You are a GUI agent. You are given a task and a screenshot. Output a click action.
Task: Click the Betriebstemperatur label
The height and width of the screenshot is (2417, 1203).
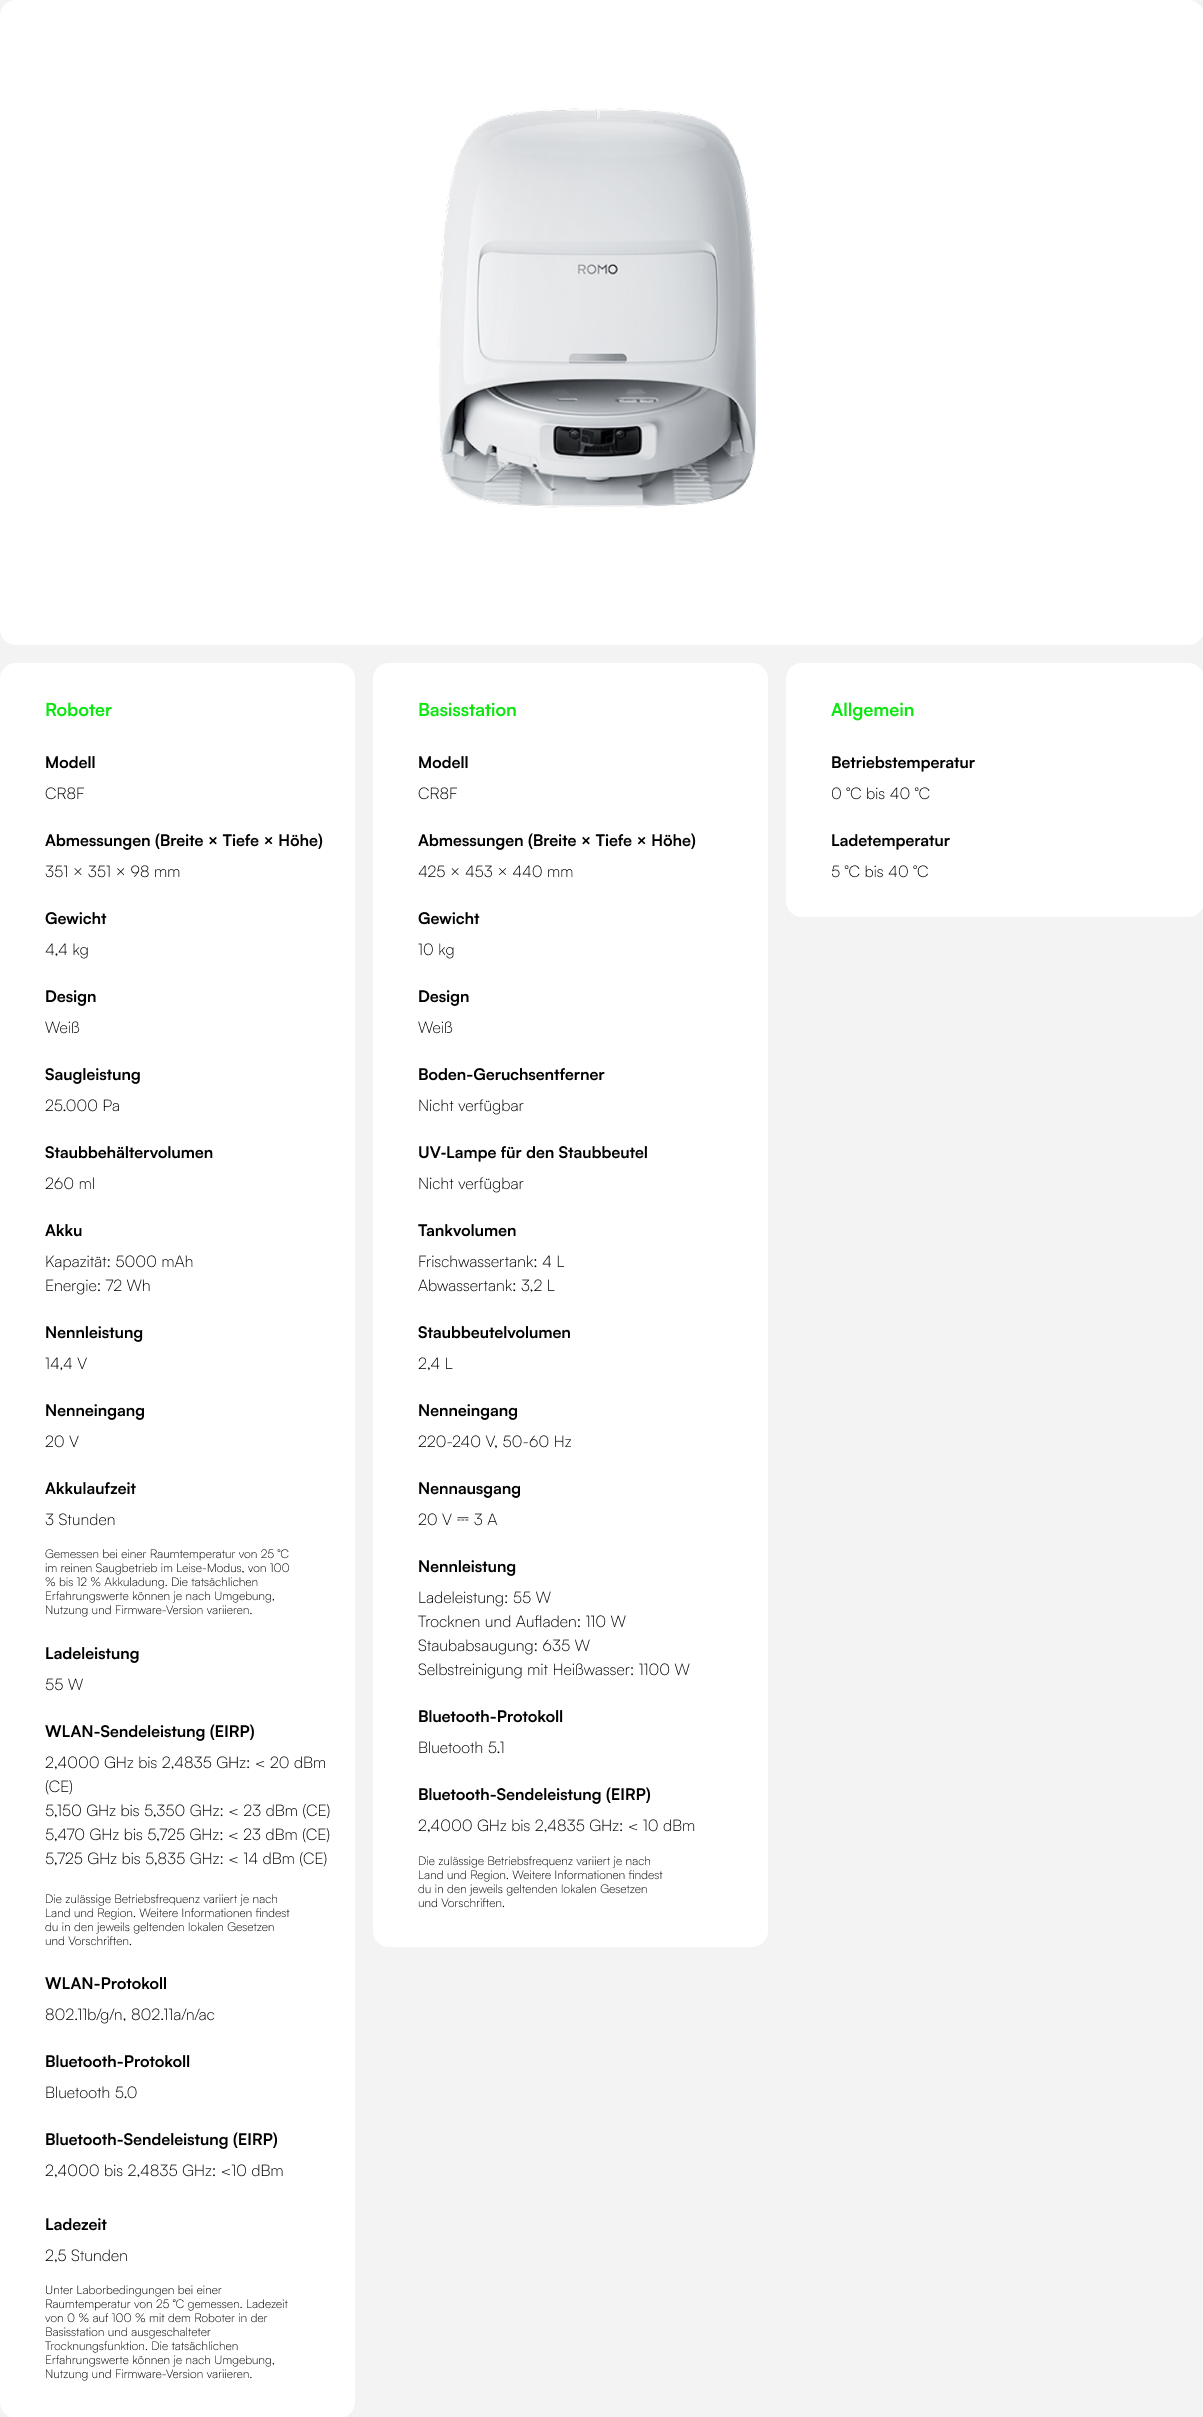903,762
